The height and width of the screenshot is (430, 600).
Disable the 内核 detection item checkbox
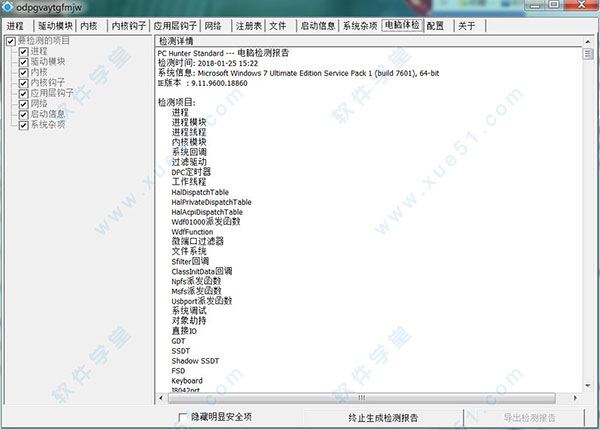tap(23, 73)
